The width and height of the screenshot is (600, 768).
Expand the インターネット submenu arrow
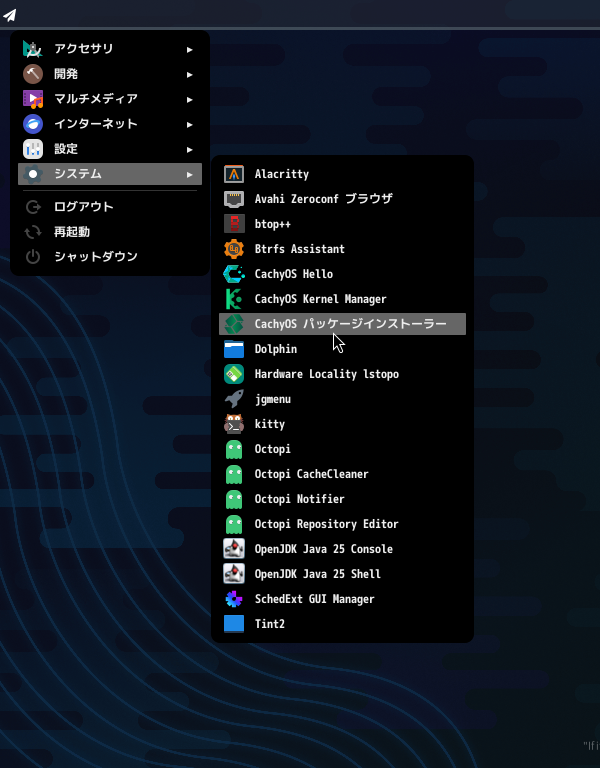[x=190, y=124]
